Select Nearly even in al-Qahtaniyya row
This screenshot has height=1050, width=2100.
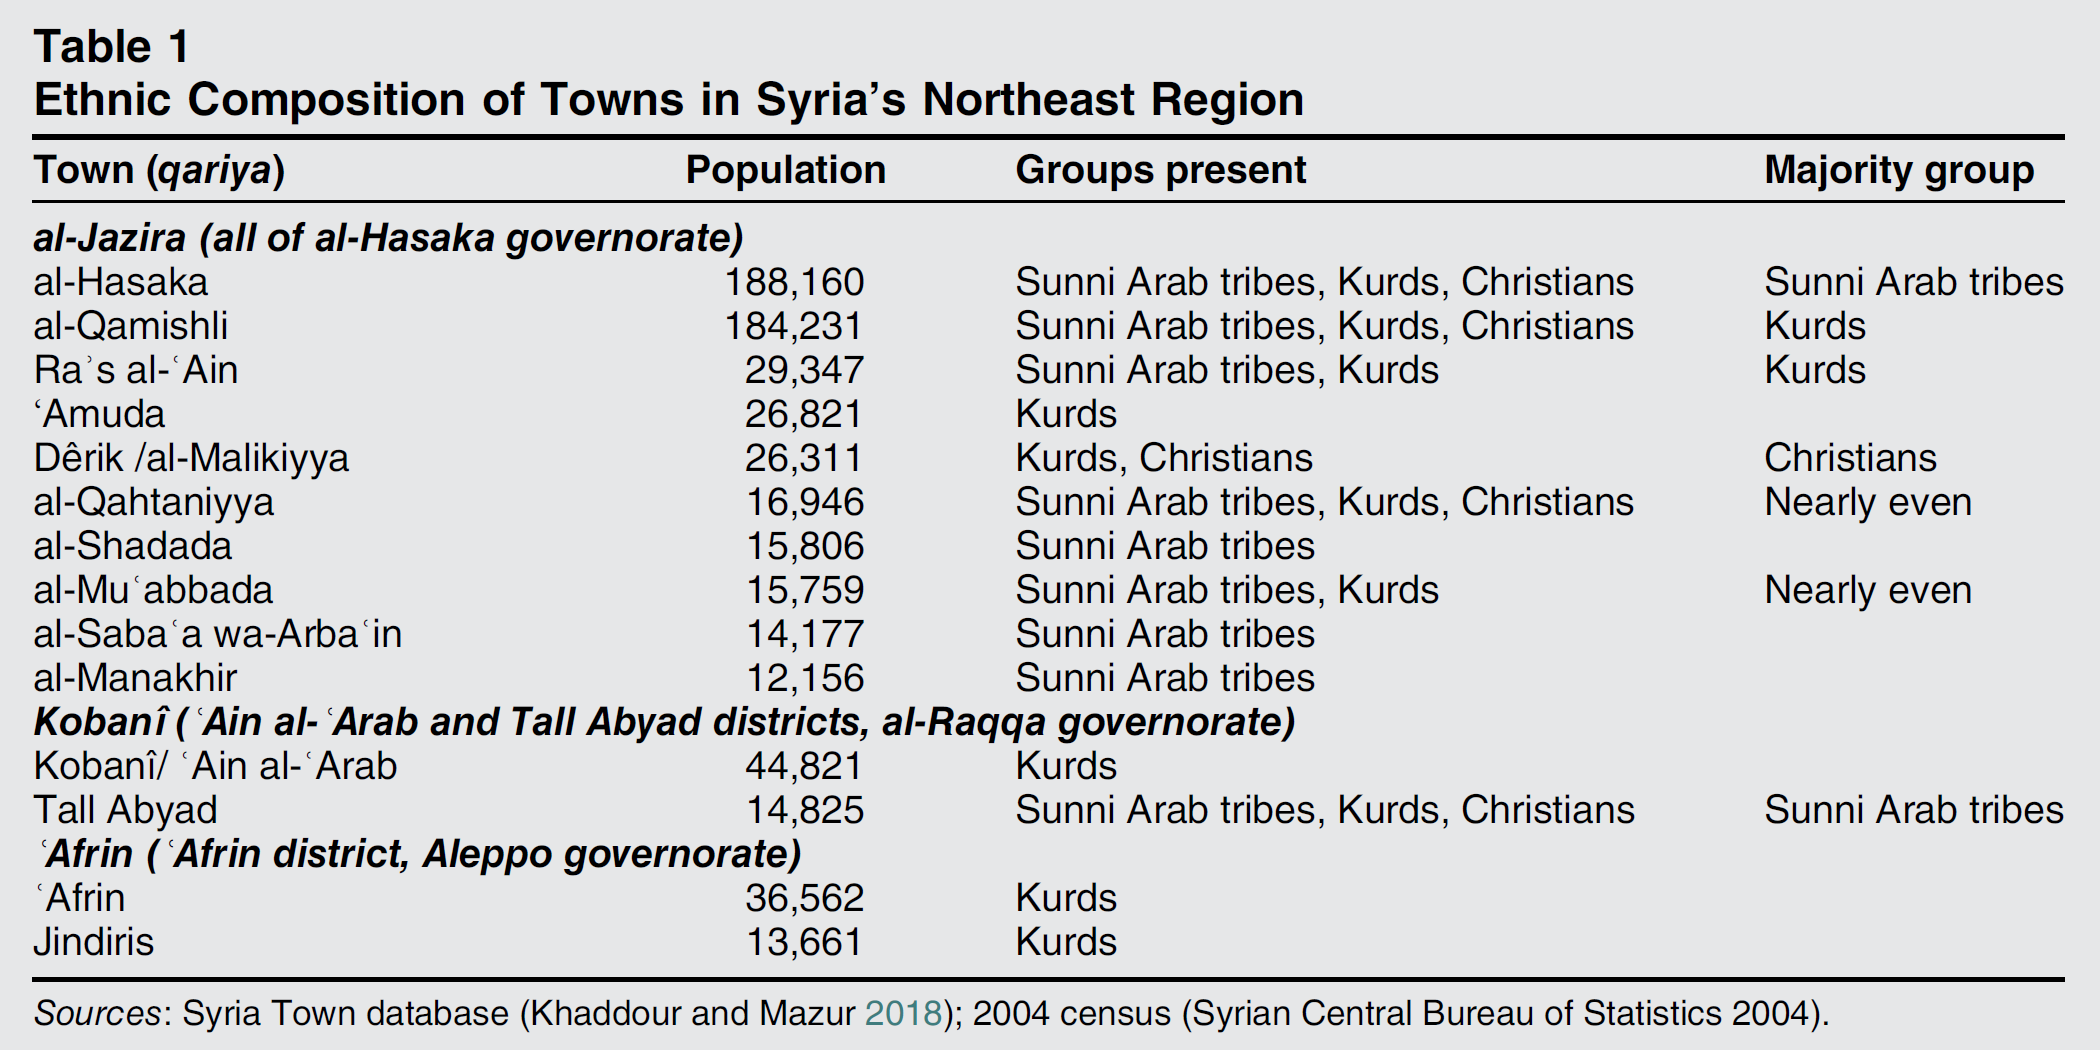(1867, 502)
